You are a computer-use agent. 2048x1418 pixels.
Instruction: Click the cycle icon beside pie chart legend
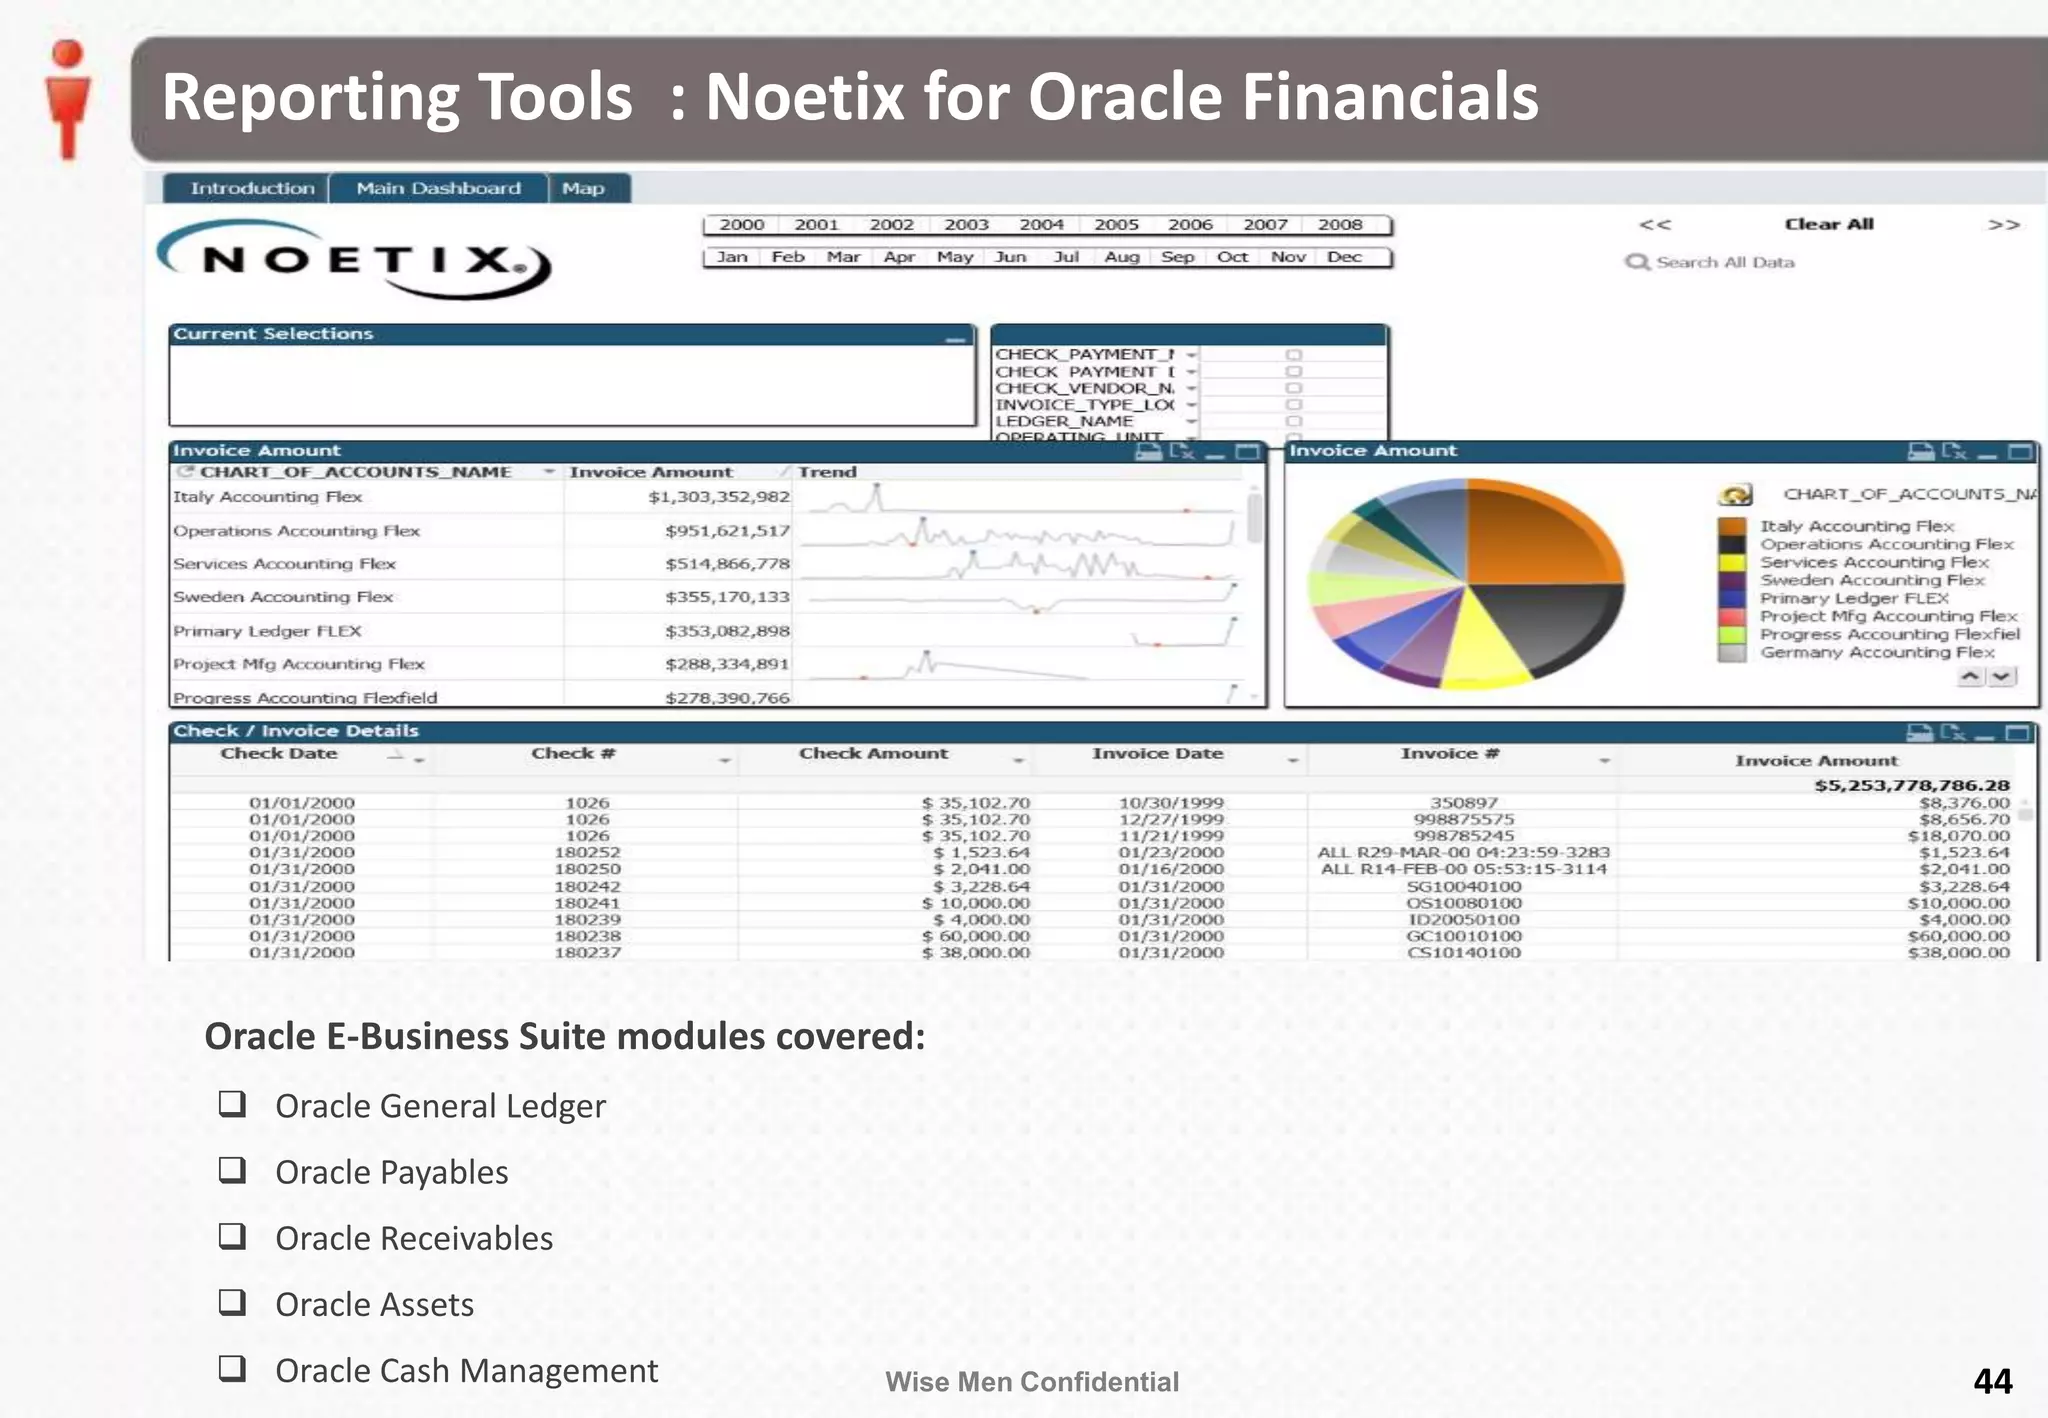pyautogui.click(x=1735, y=494)
